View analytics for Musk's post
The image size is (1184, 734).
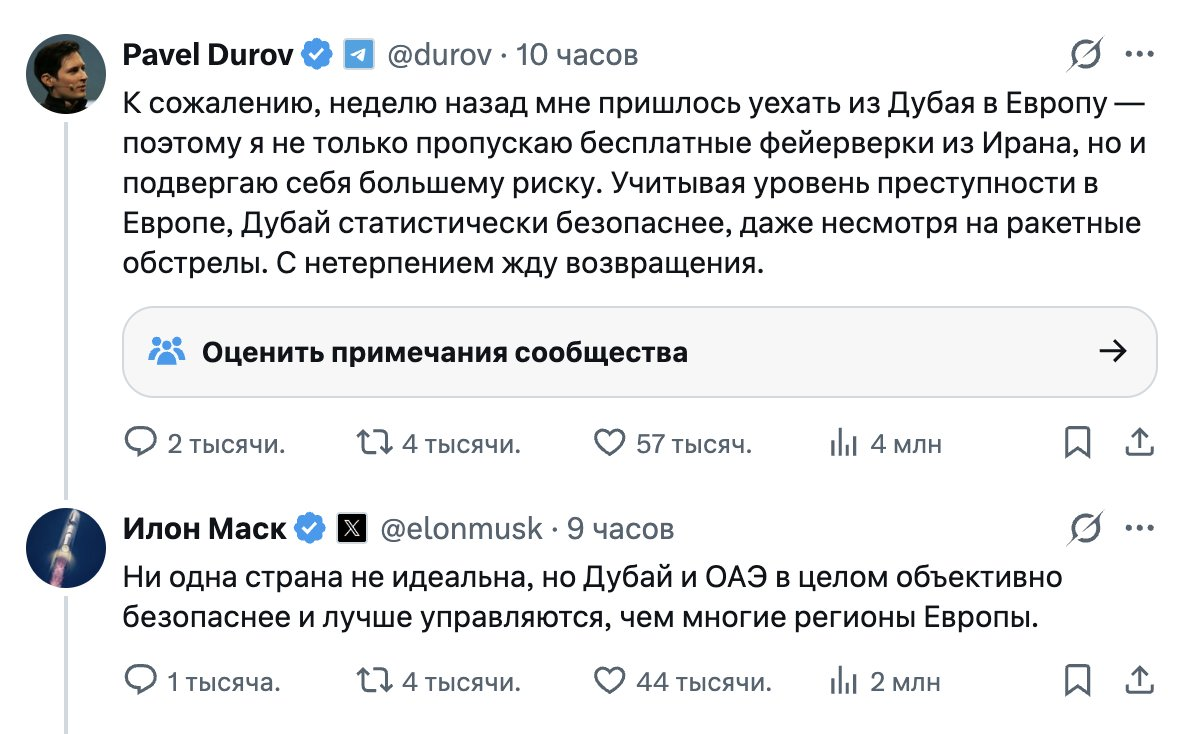click(845, 681)
